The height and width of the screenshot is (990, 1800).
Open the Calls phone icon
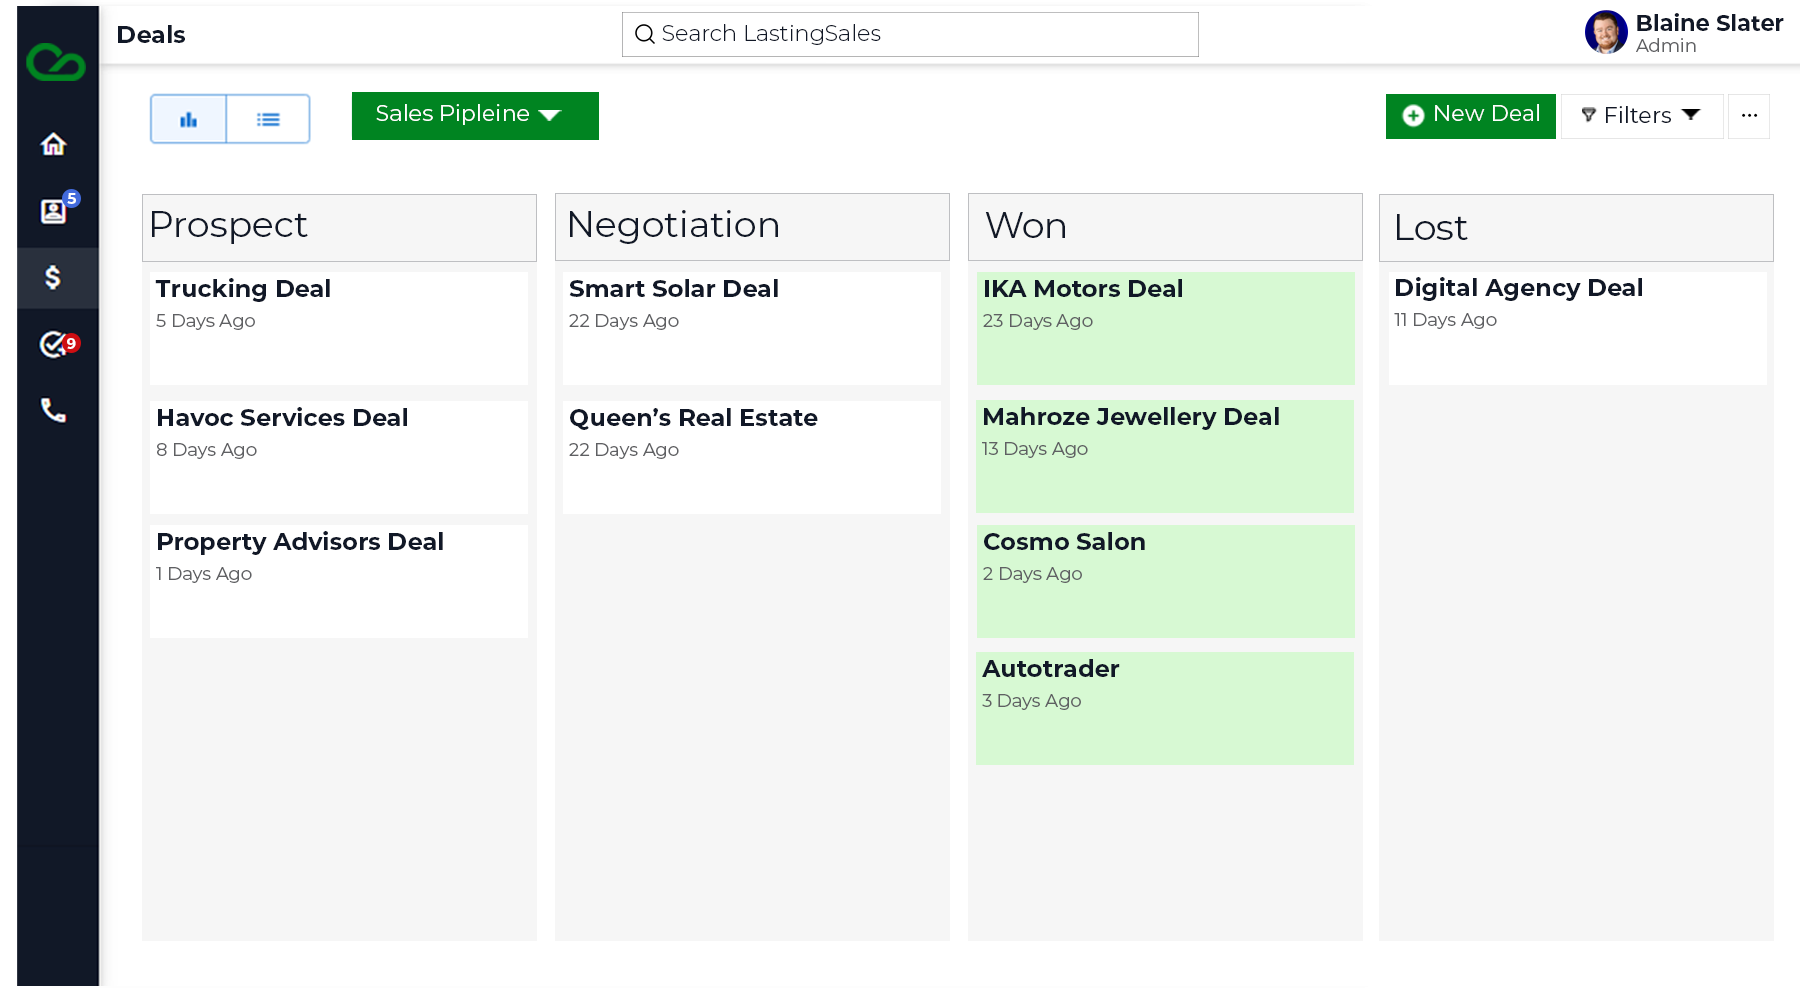coord(53,410)
